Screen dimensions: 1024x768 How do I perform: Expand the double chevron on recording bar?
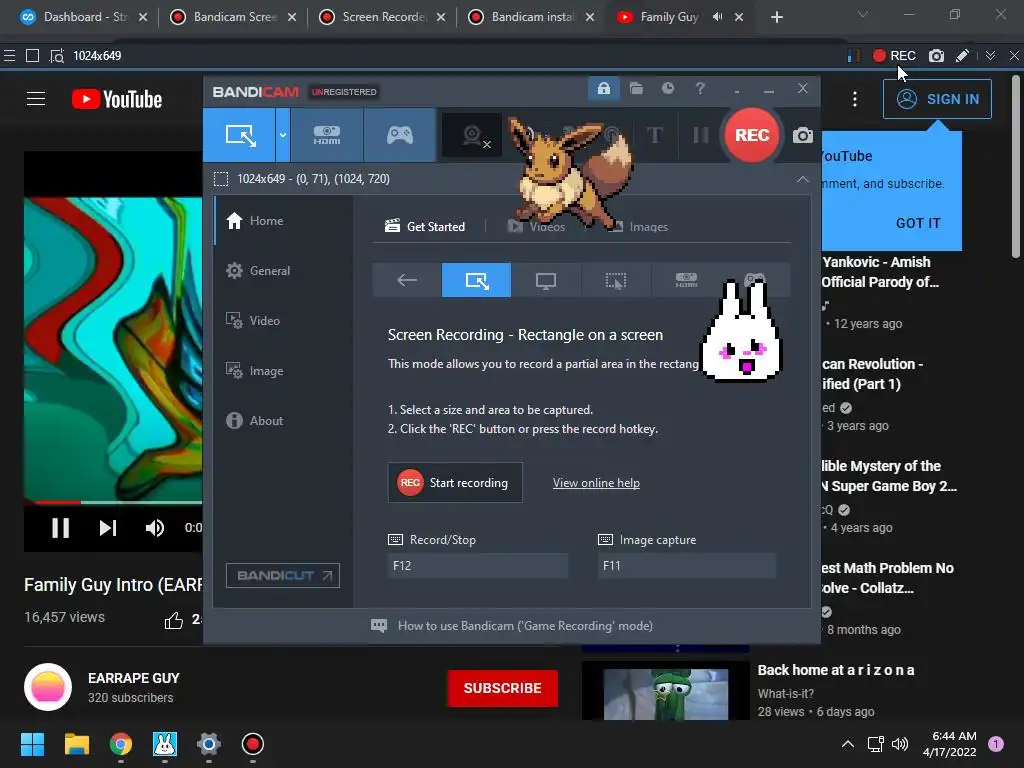point(991,56)
